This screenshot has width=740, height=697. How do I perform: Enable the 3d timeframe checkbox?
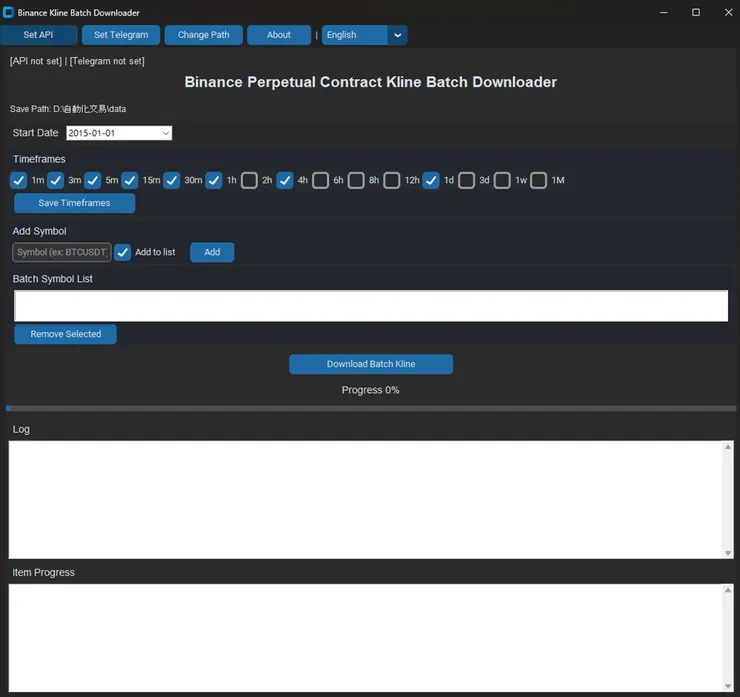(x=466, y=180)
